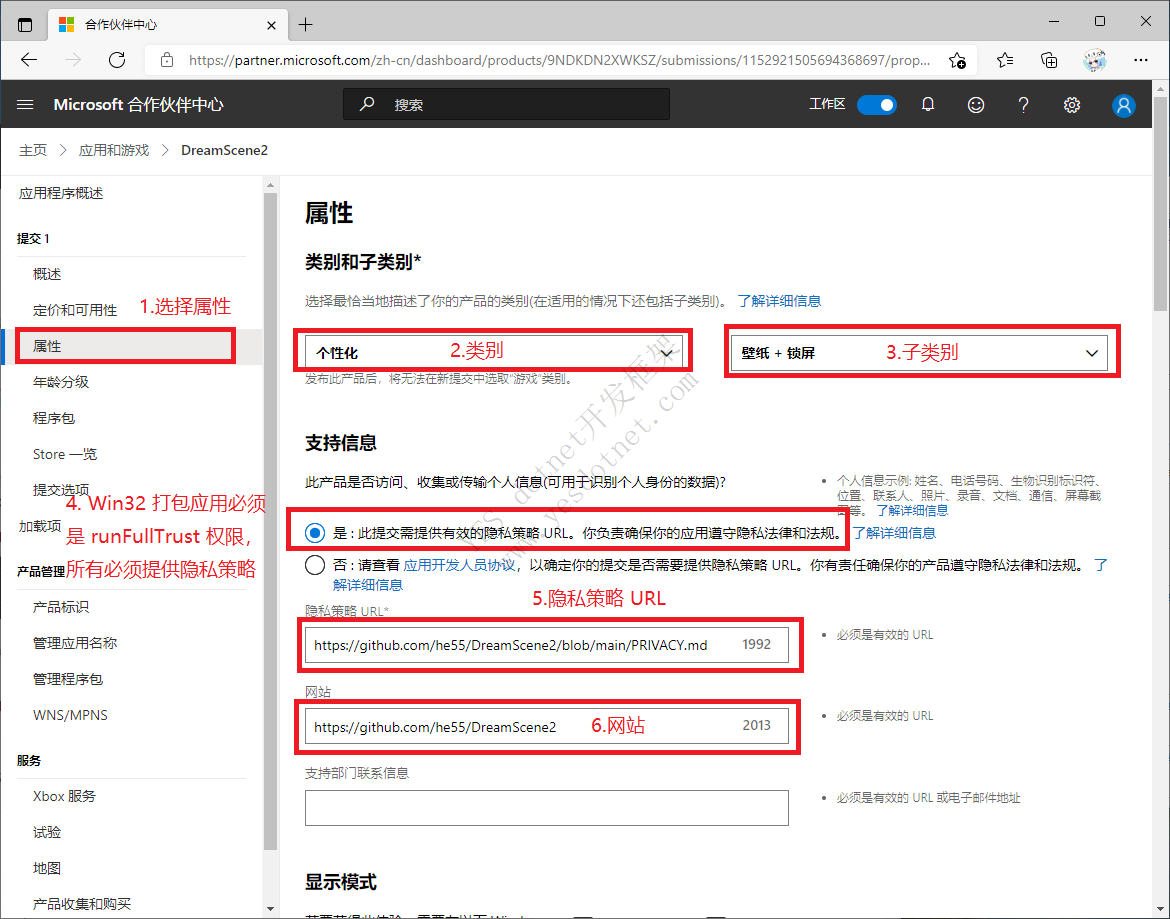Open the account user icon
Image resolution: width=1170 pixels, height=919 pixels.
pos(1123,105)
